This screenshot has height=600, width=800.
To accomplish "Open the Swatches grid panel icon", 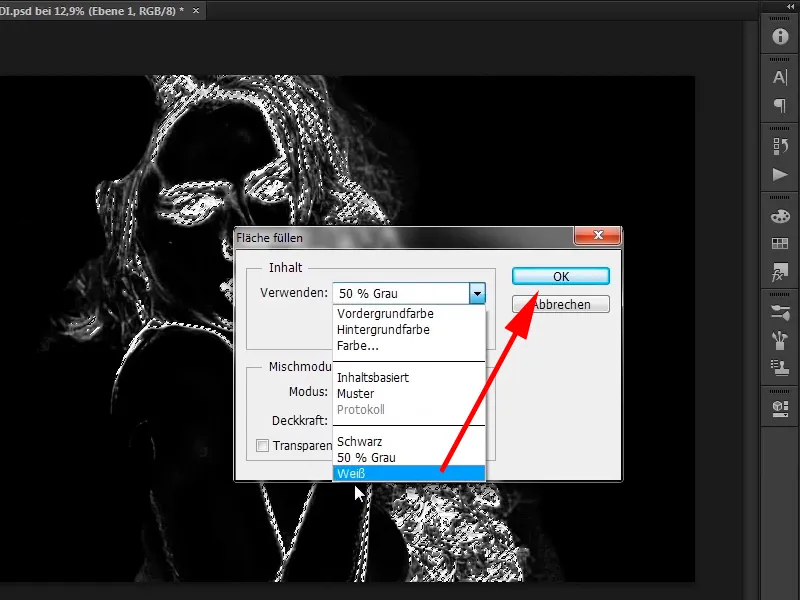I will click(780, 243).
